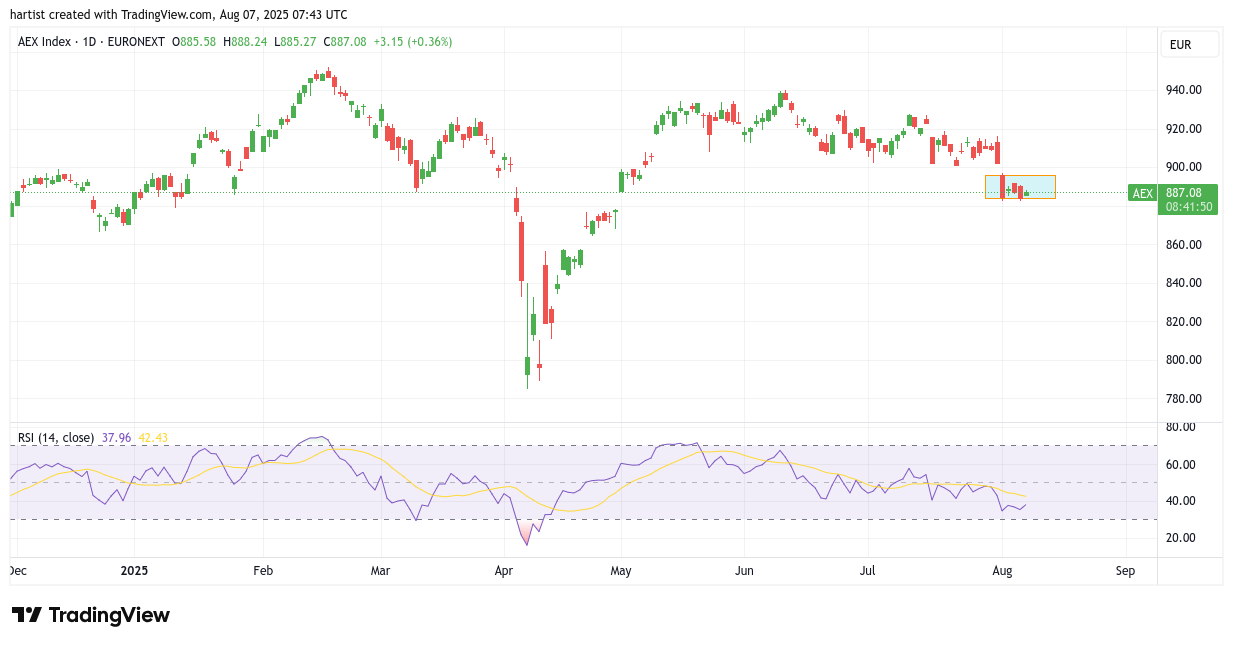Open the EUR currency selector
This screenshot has height=645, width=1233.
(x=1189, y=44)
